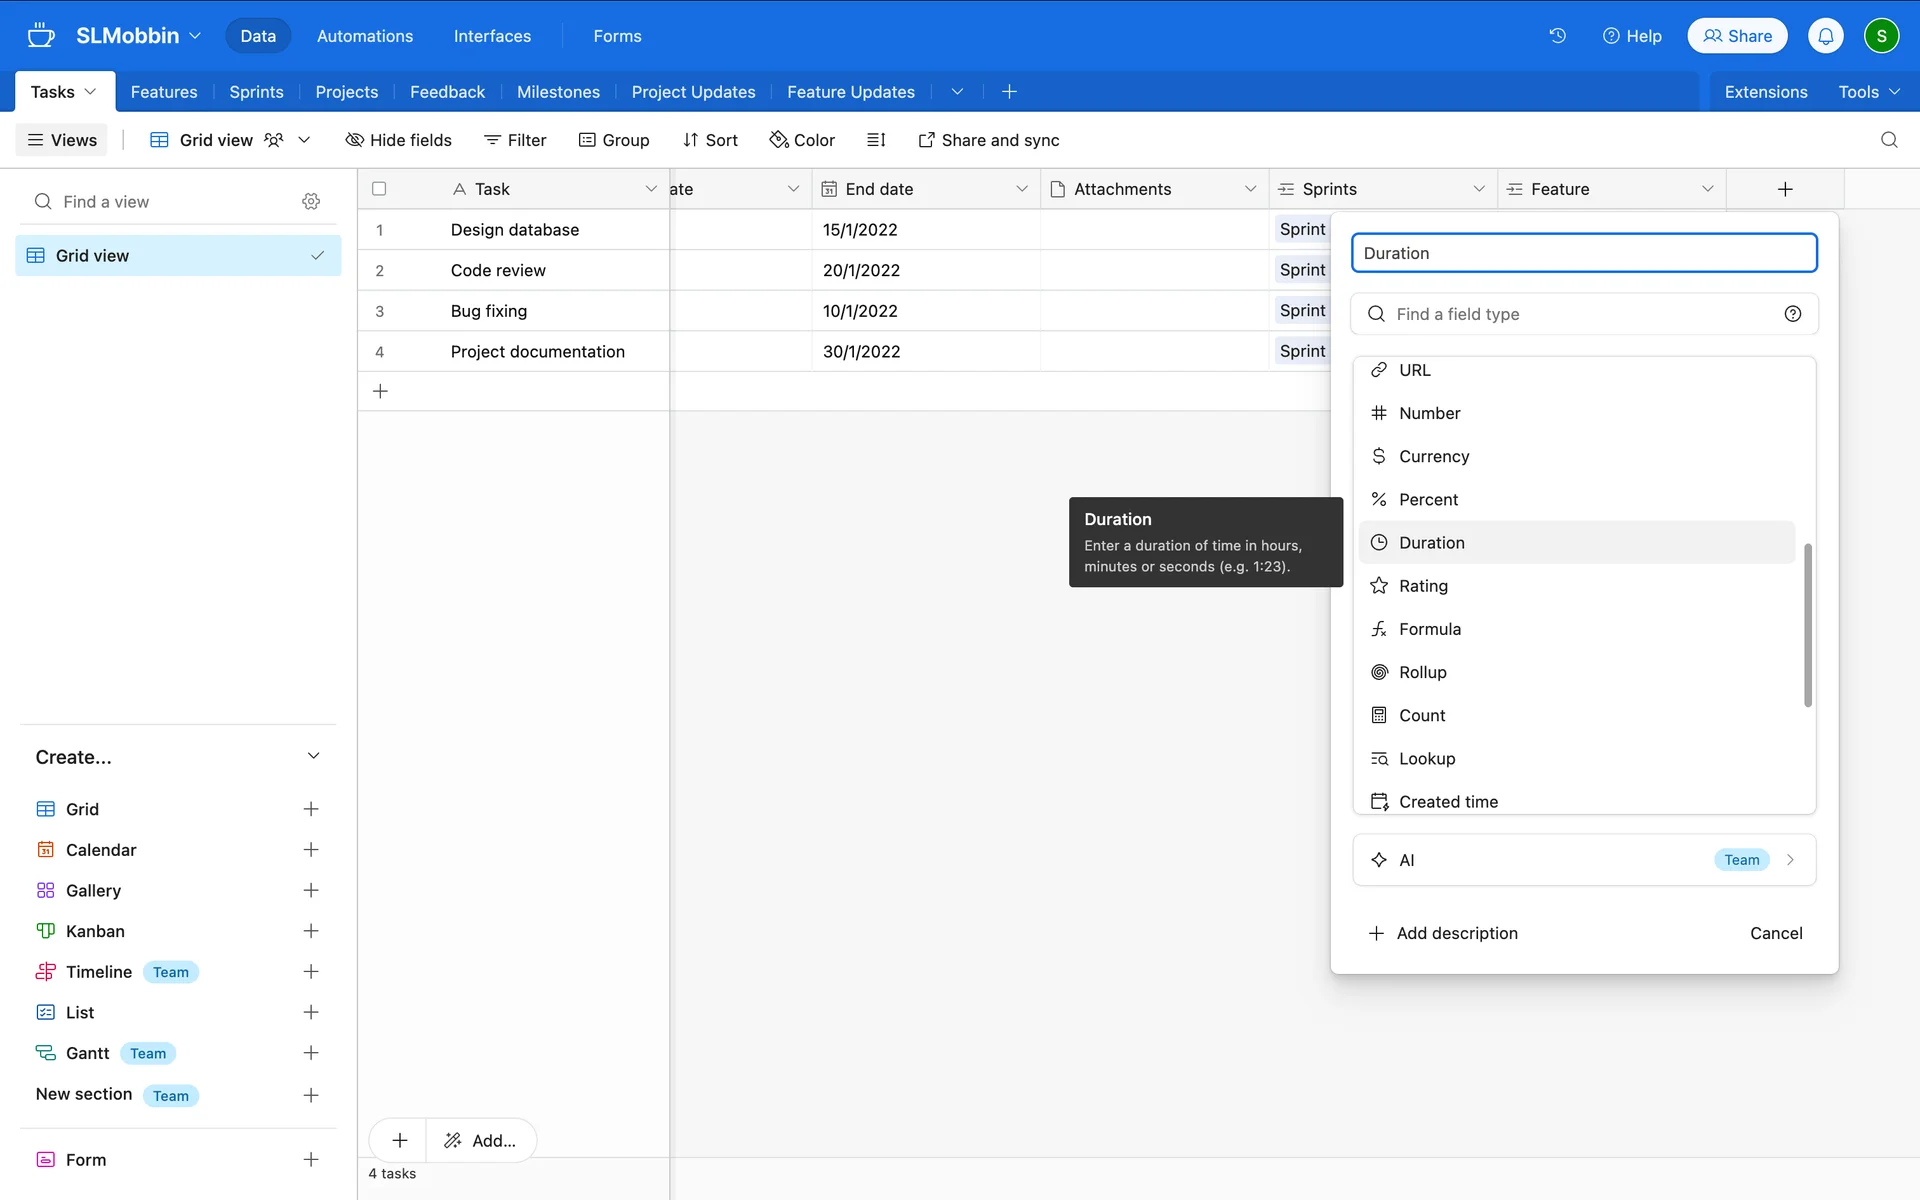Add a Kanban view plus icon
The image size is (1920, 1200).
(x=311, y=931)
